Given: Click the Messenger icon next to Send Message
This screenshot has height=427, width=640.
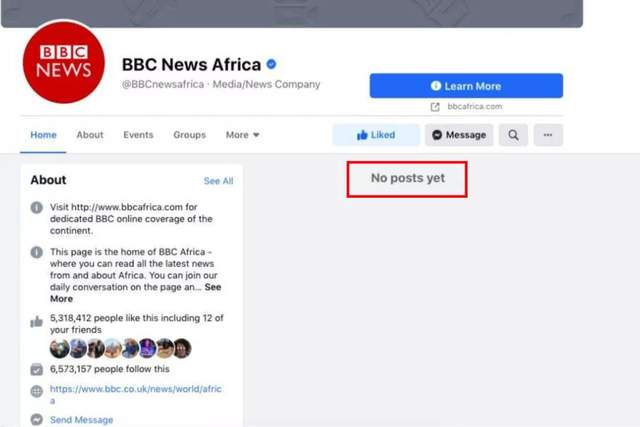Looking at the screenshot, I should click(x=37, y=420).
